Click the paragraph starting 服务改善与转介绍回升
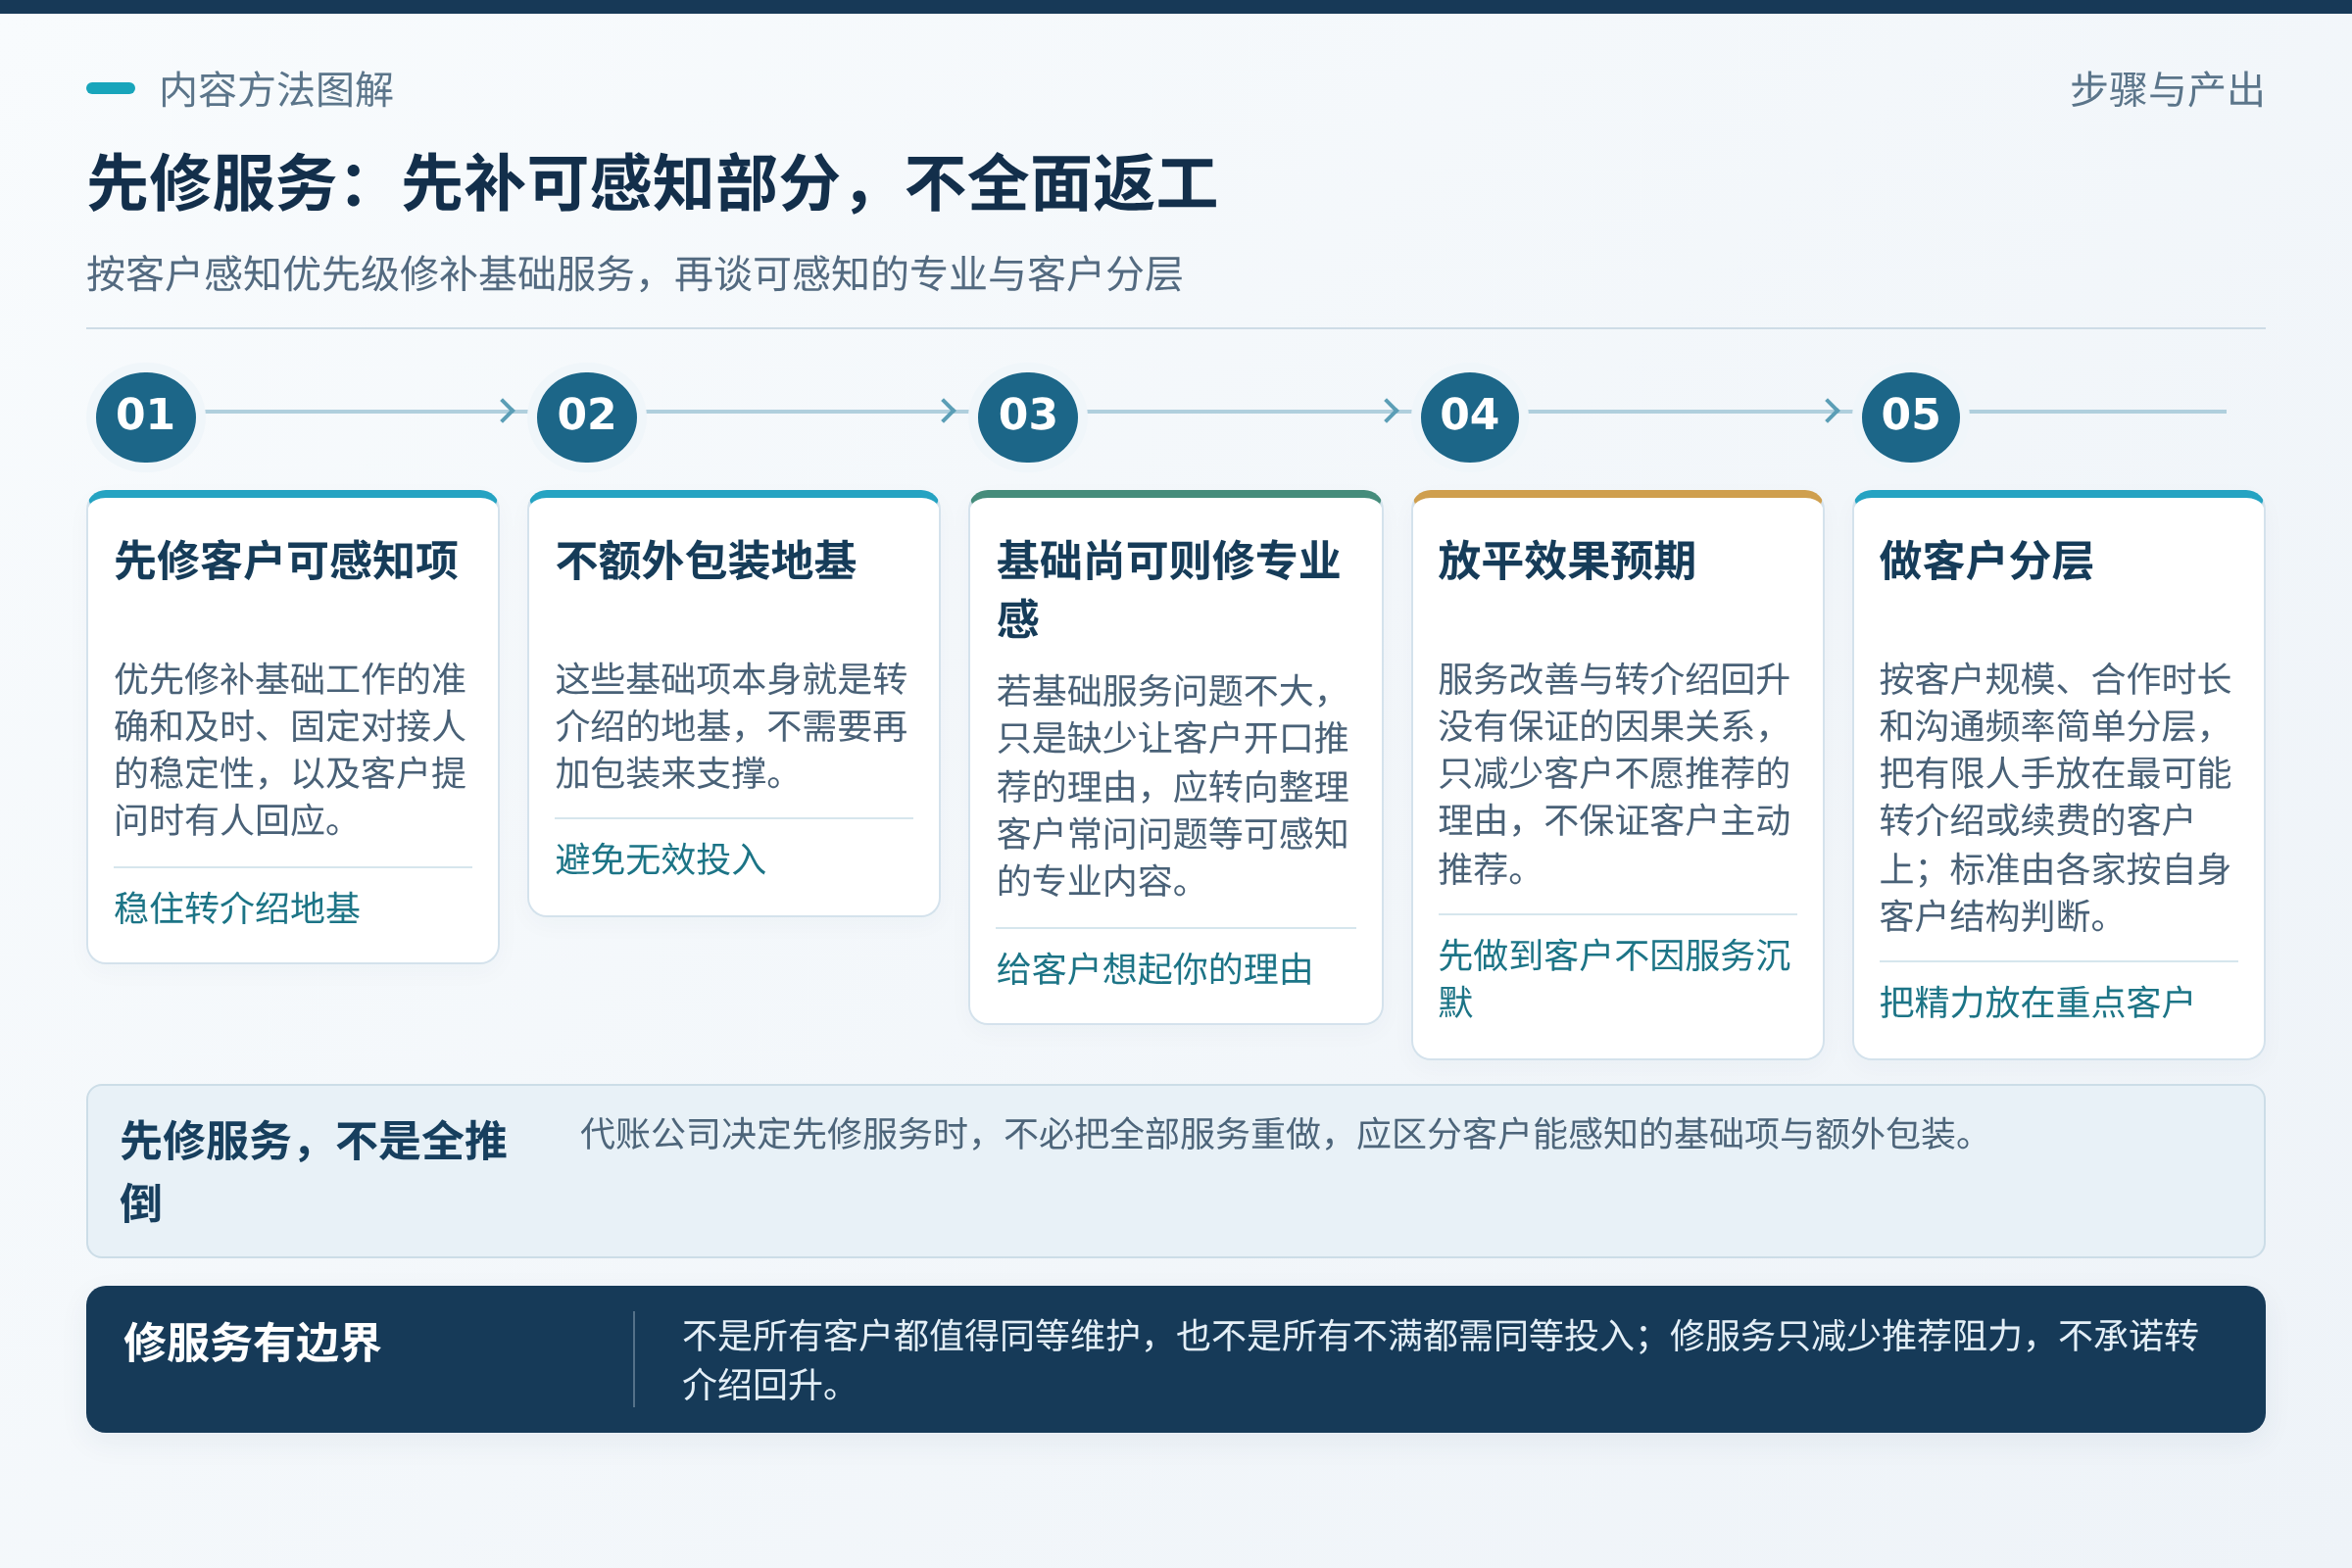2352x1568 pixels. pos(1614,773)
